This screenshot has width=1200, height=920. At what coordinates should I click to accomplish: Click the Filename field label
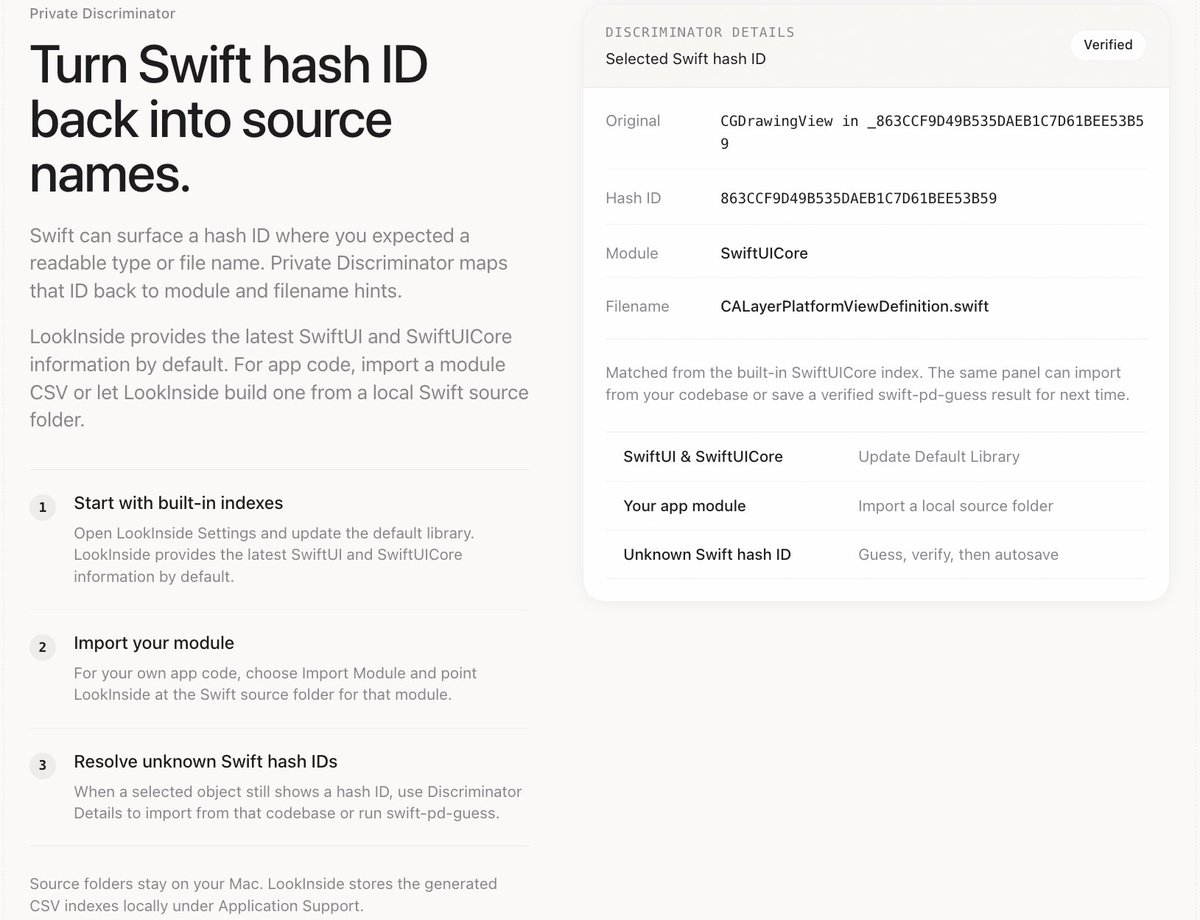(637, 306)
